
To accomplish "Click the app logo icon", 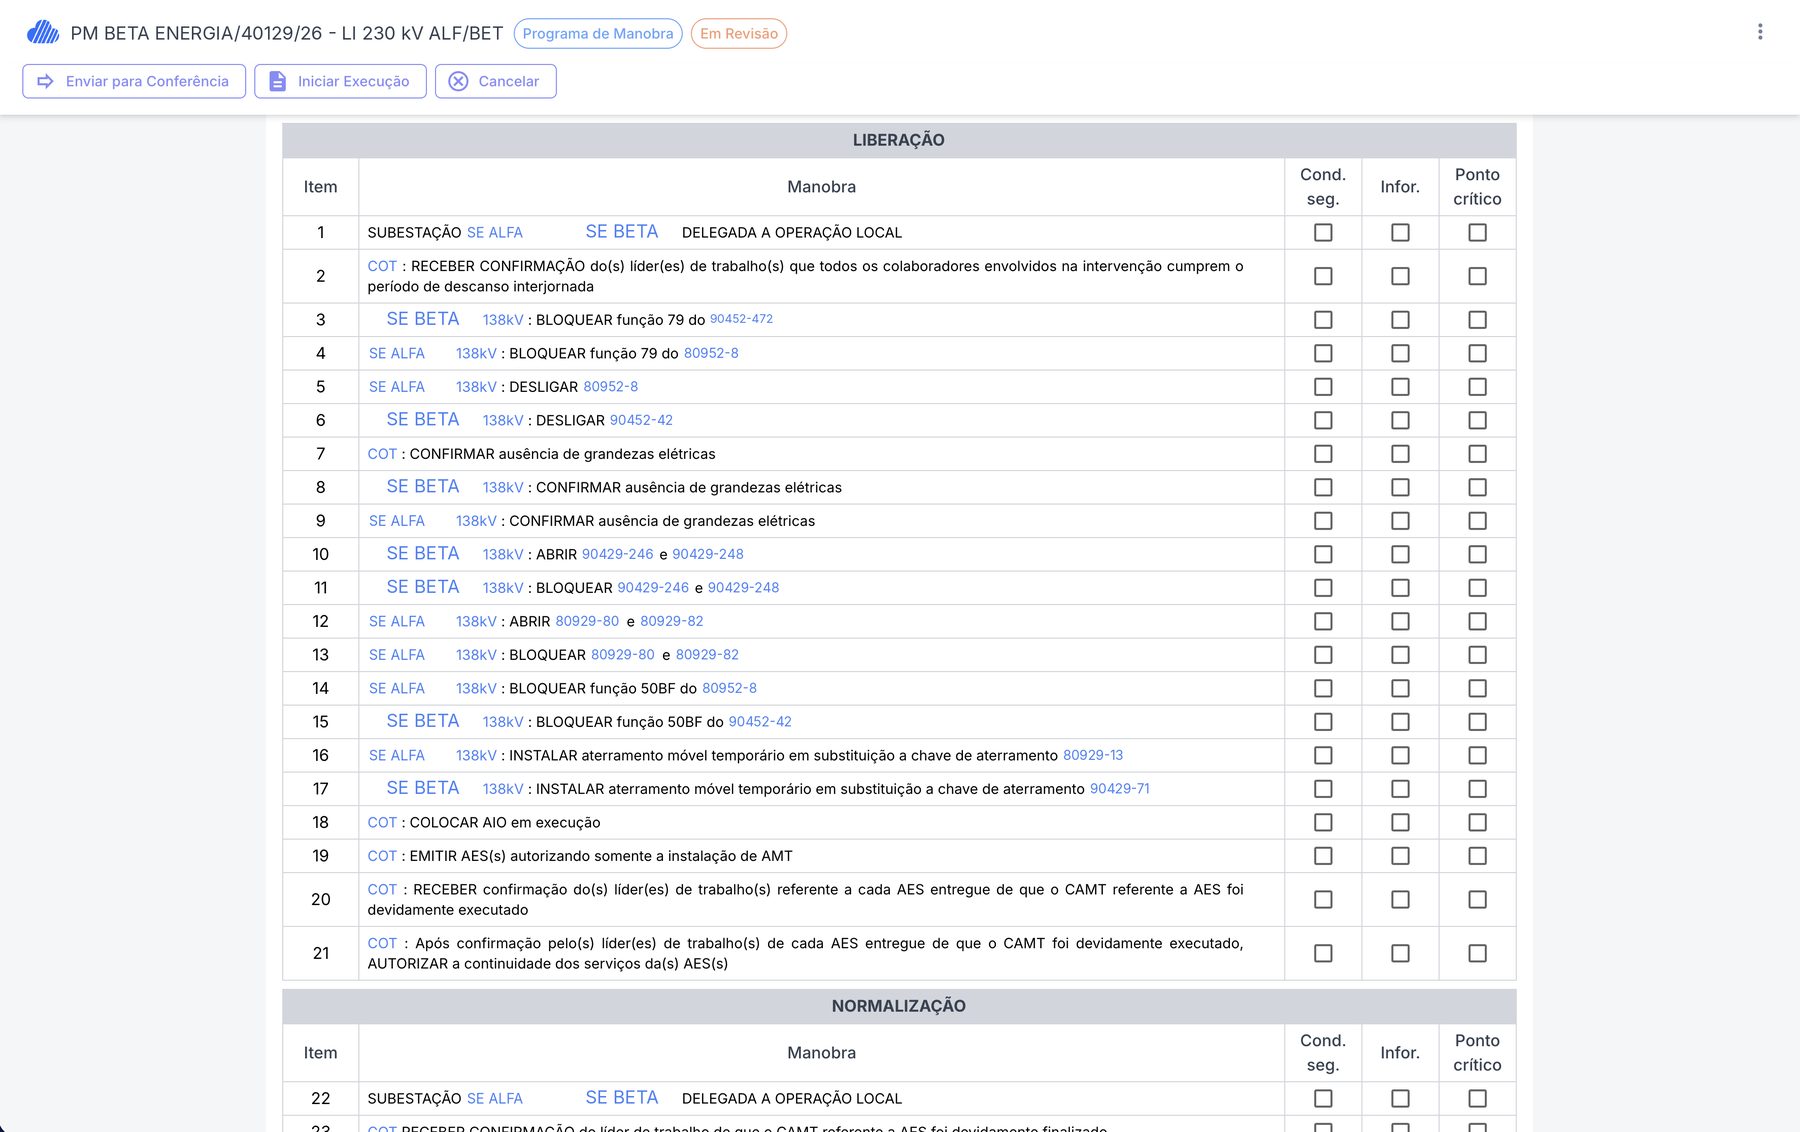I will [x=43, y=33].
